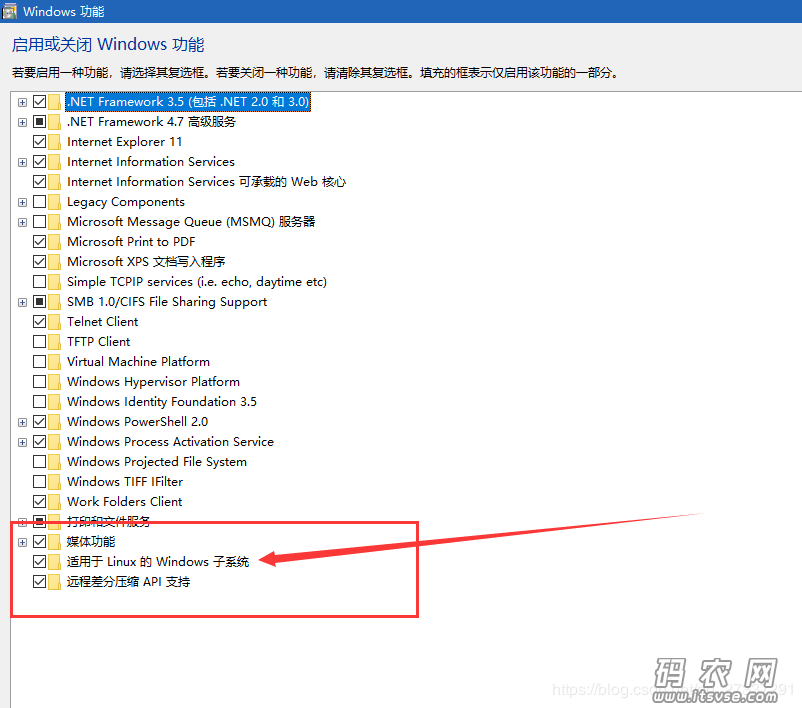Select 'Windows Projected File System' row text
The image size is (802, 708).
[x=157, y=461]
